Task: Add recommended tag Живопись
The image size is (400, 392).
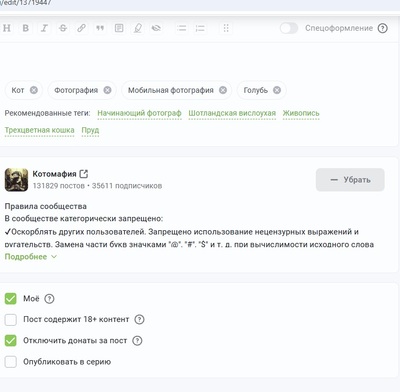Action: [x=301, y=113]
